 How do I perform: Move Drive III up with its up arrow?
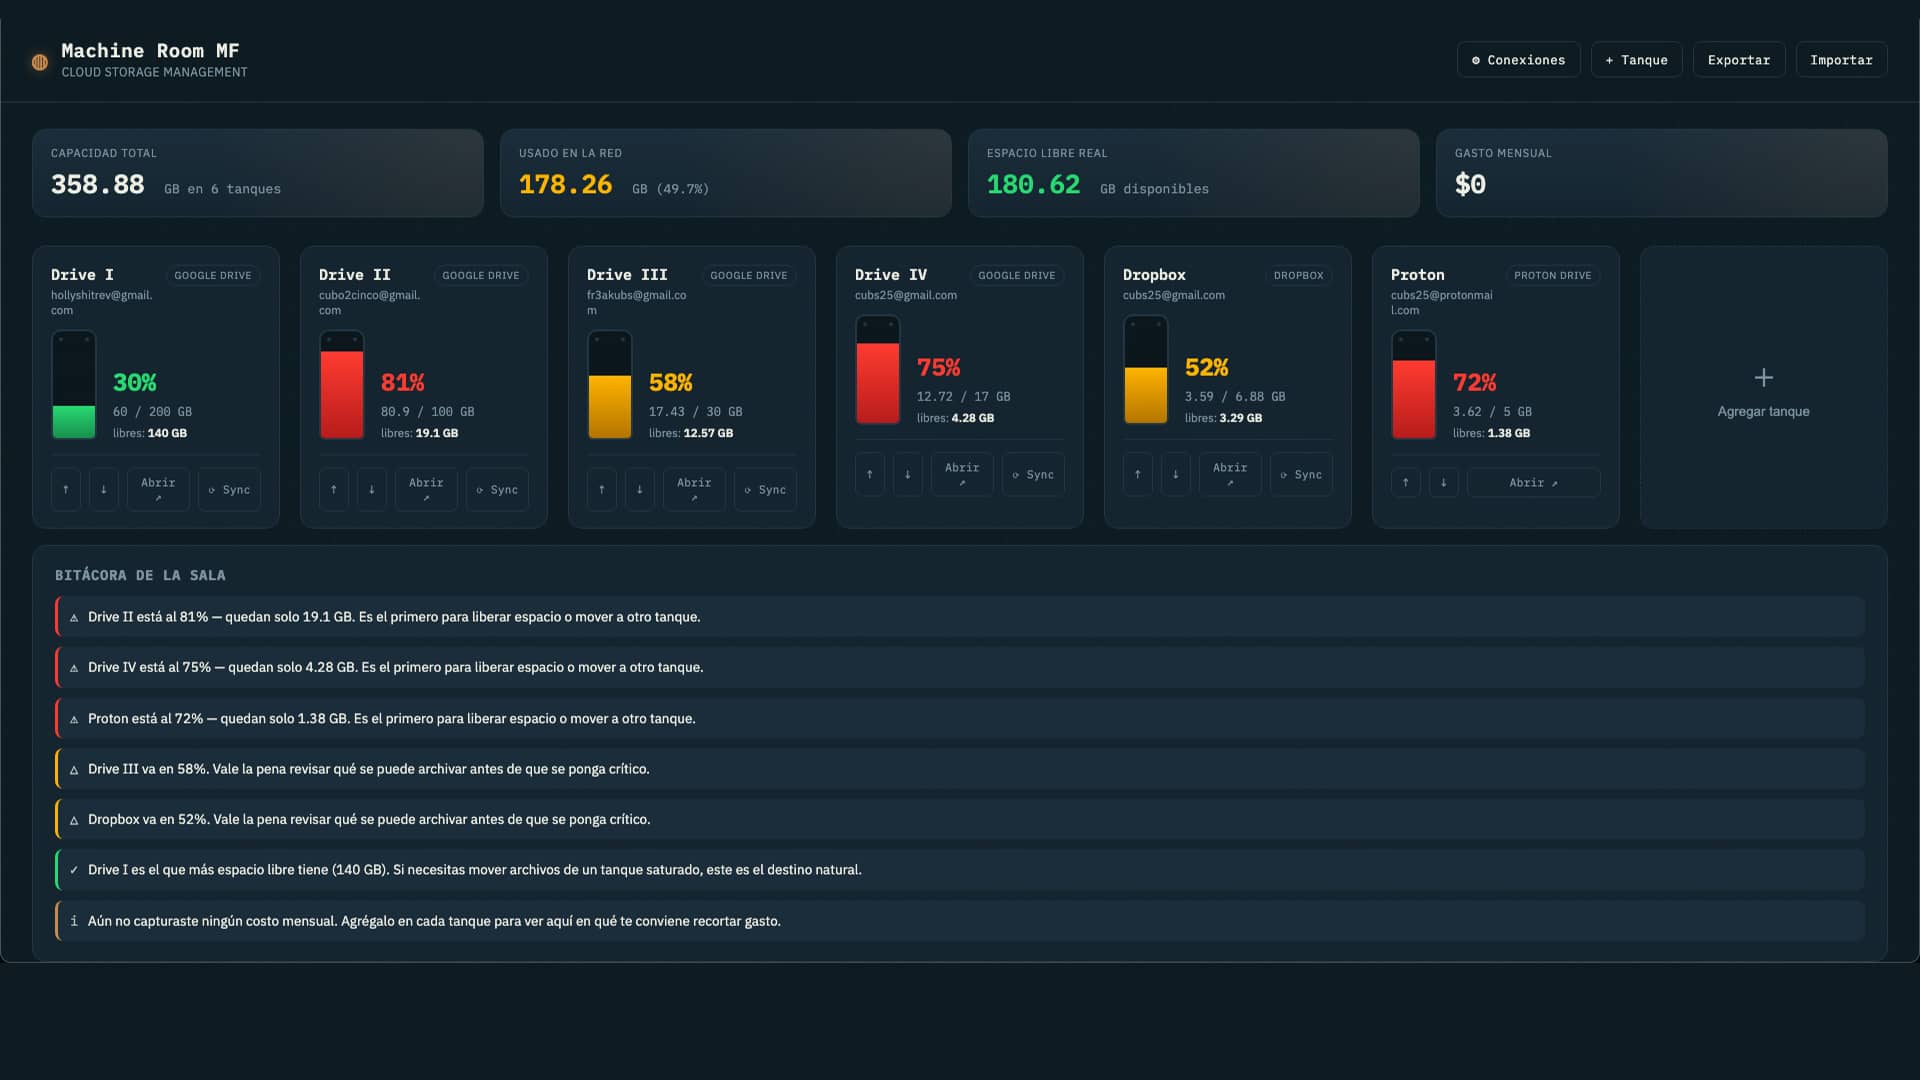[602, 490]
